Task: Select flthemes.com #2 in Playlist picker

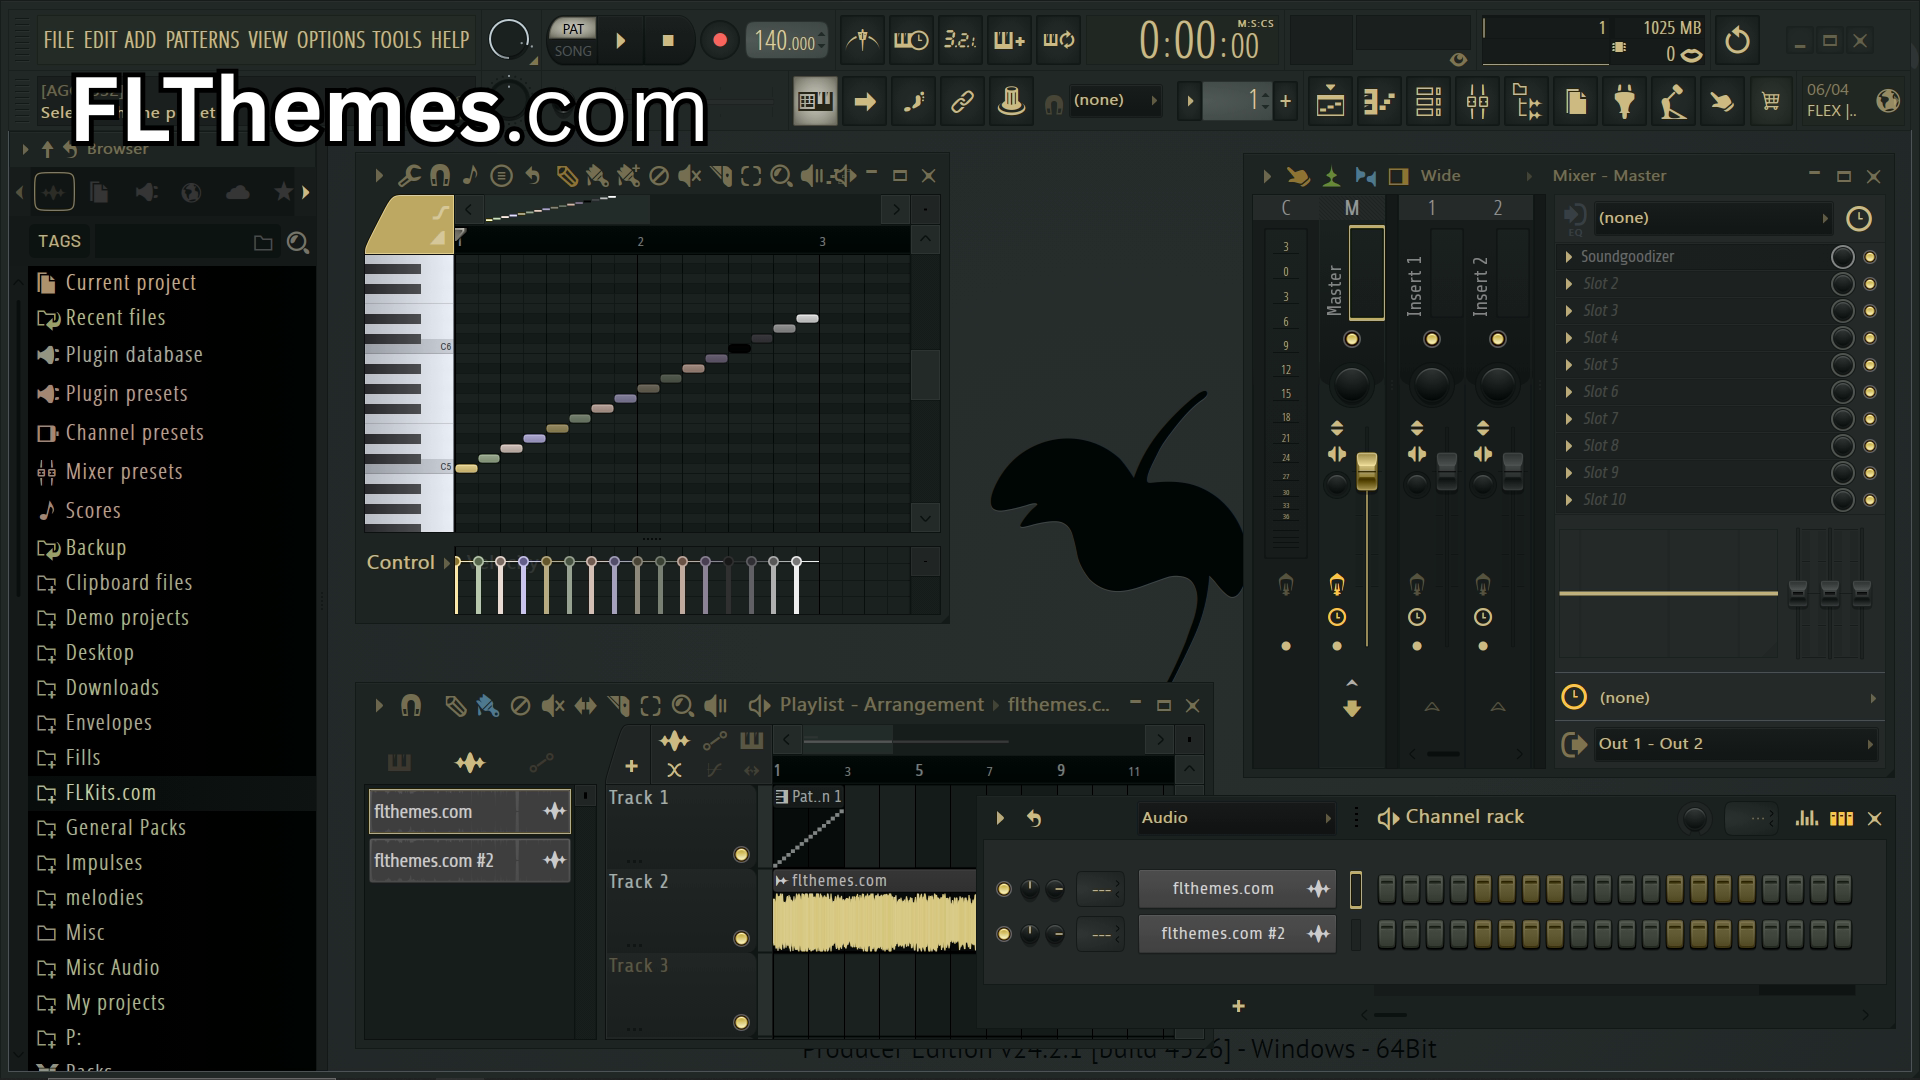Action: [470, 861]
